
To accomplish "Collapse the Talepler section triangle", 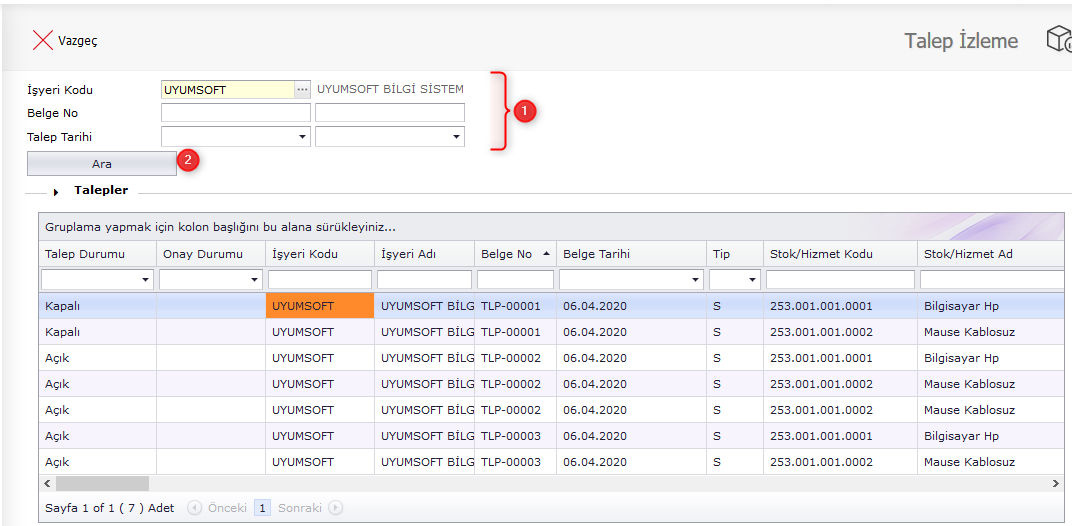I will (56, 191).
